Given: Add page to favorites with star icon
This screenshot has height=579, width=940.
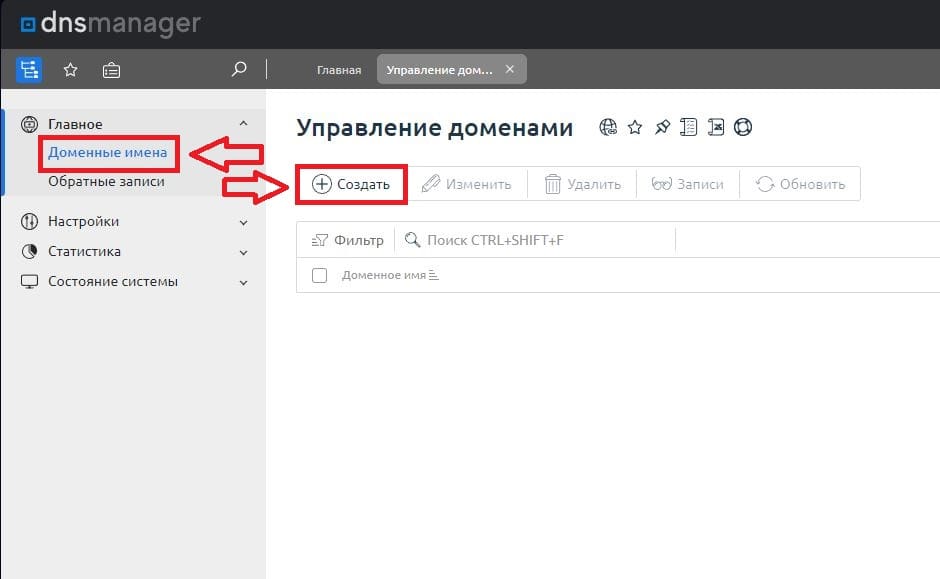Looking at the screenshot, I should (635, 127).
